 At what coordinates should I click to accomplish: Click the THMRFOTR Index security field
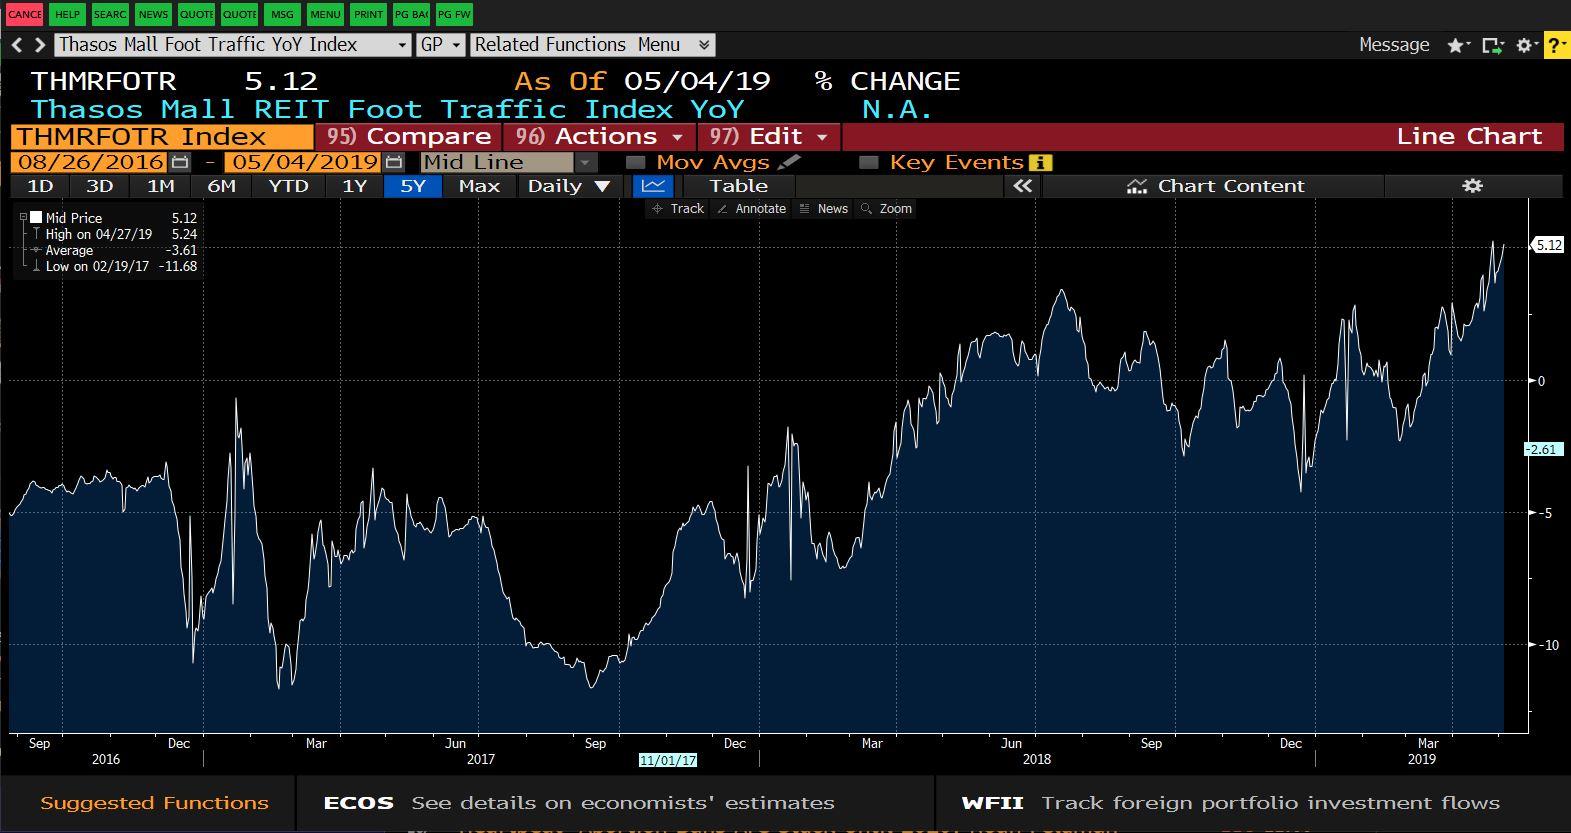pos(162,137)
